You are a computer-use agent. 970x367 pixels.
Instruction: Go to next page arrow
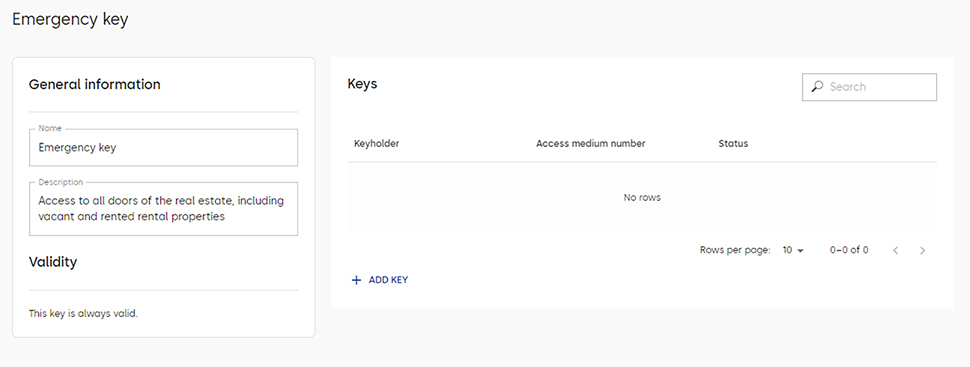pos(922,251)
